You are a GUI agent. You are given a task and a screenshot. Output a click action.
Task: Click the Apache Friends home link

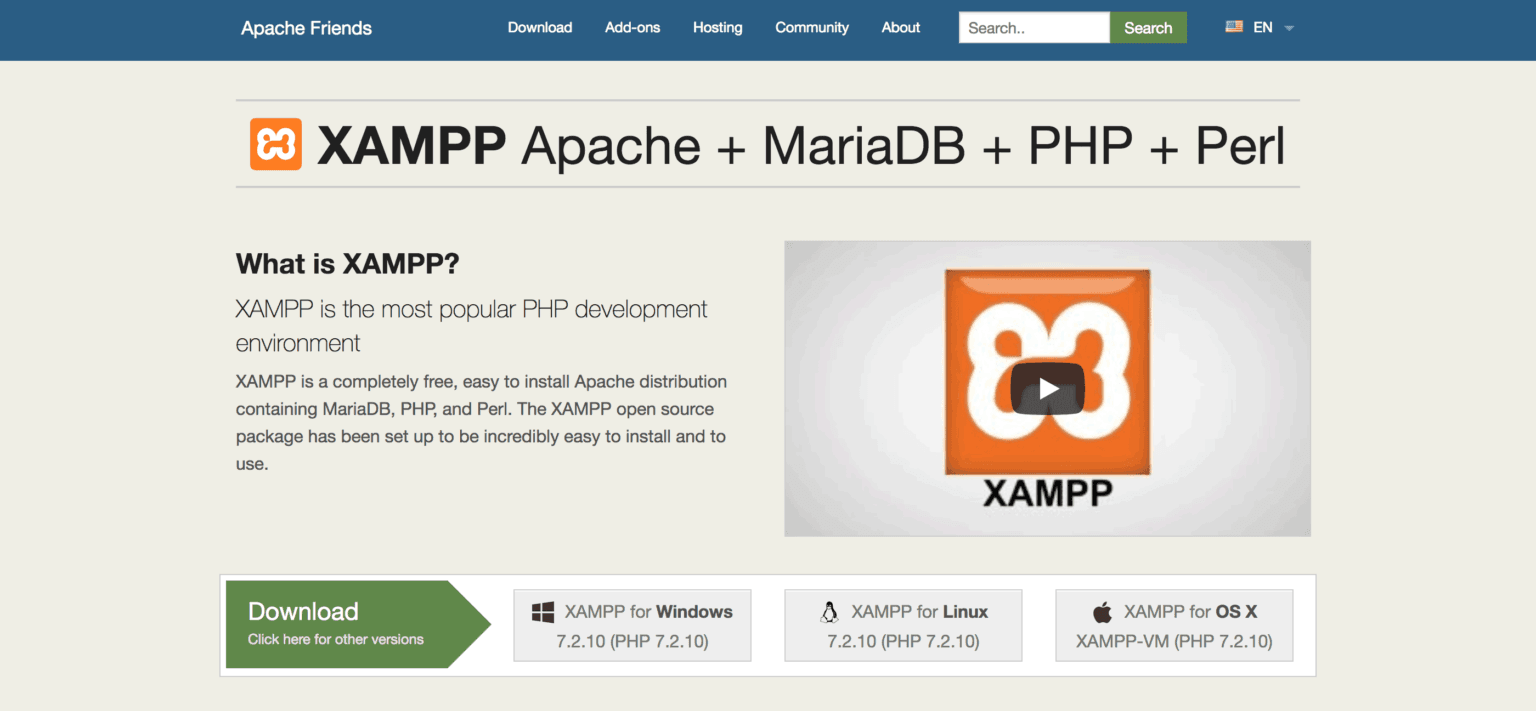pyautogui.click(x=306, y=28)
